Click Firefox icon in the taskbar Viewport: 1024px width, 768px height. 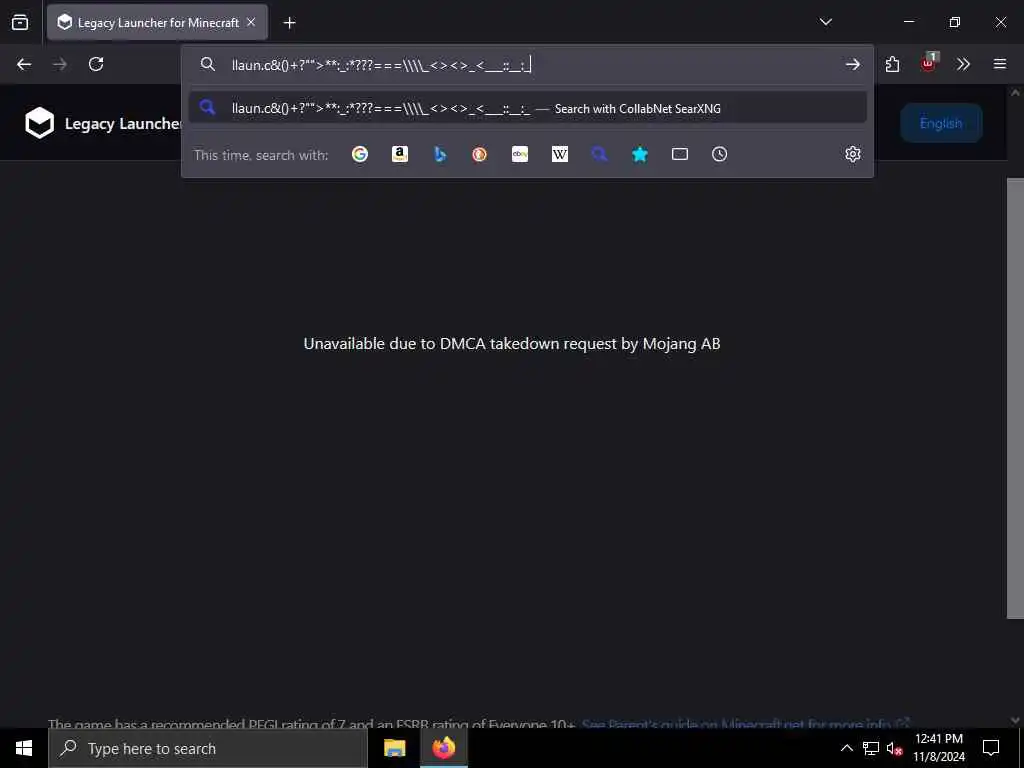[443, 748]
